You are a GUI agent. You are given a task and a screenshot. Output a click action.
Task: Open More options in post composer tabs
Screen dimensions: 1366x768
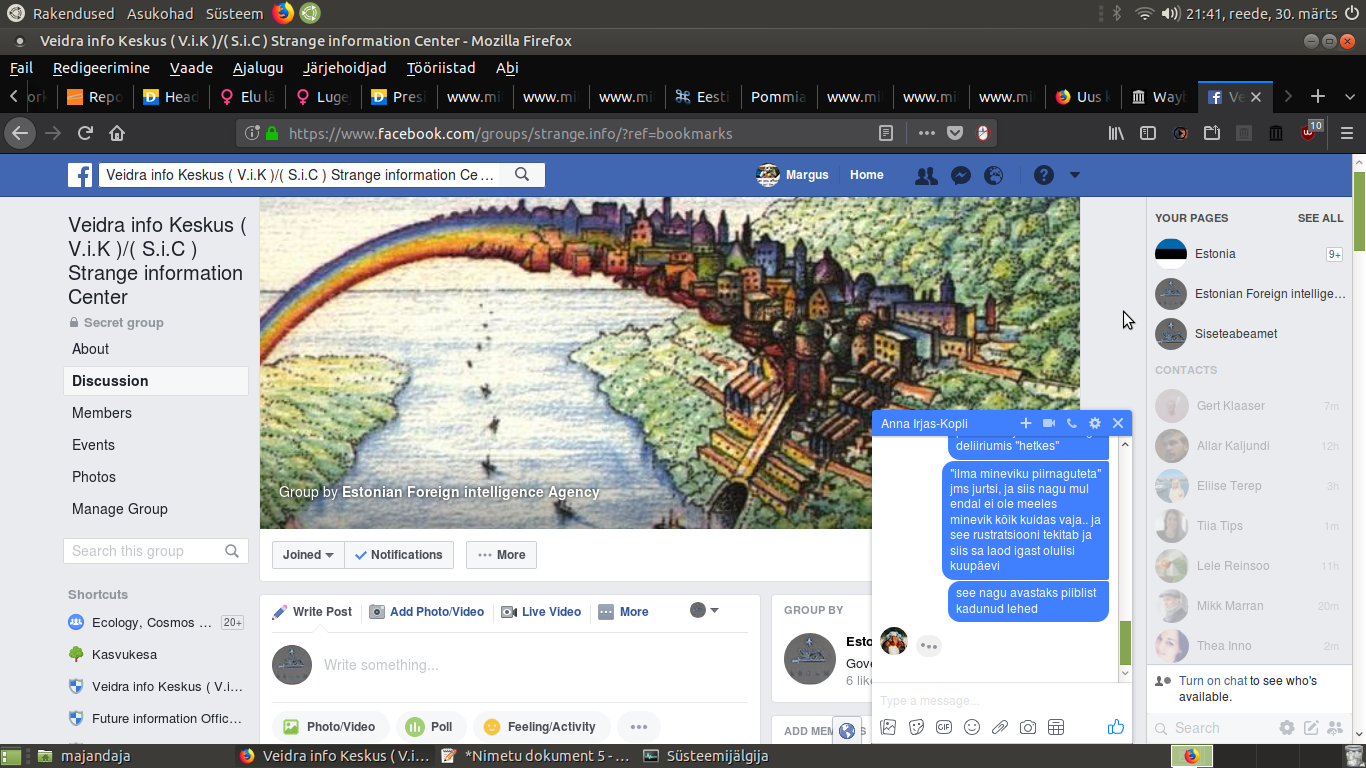623,612
